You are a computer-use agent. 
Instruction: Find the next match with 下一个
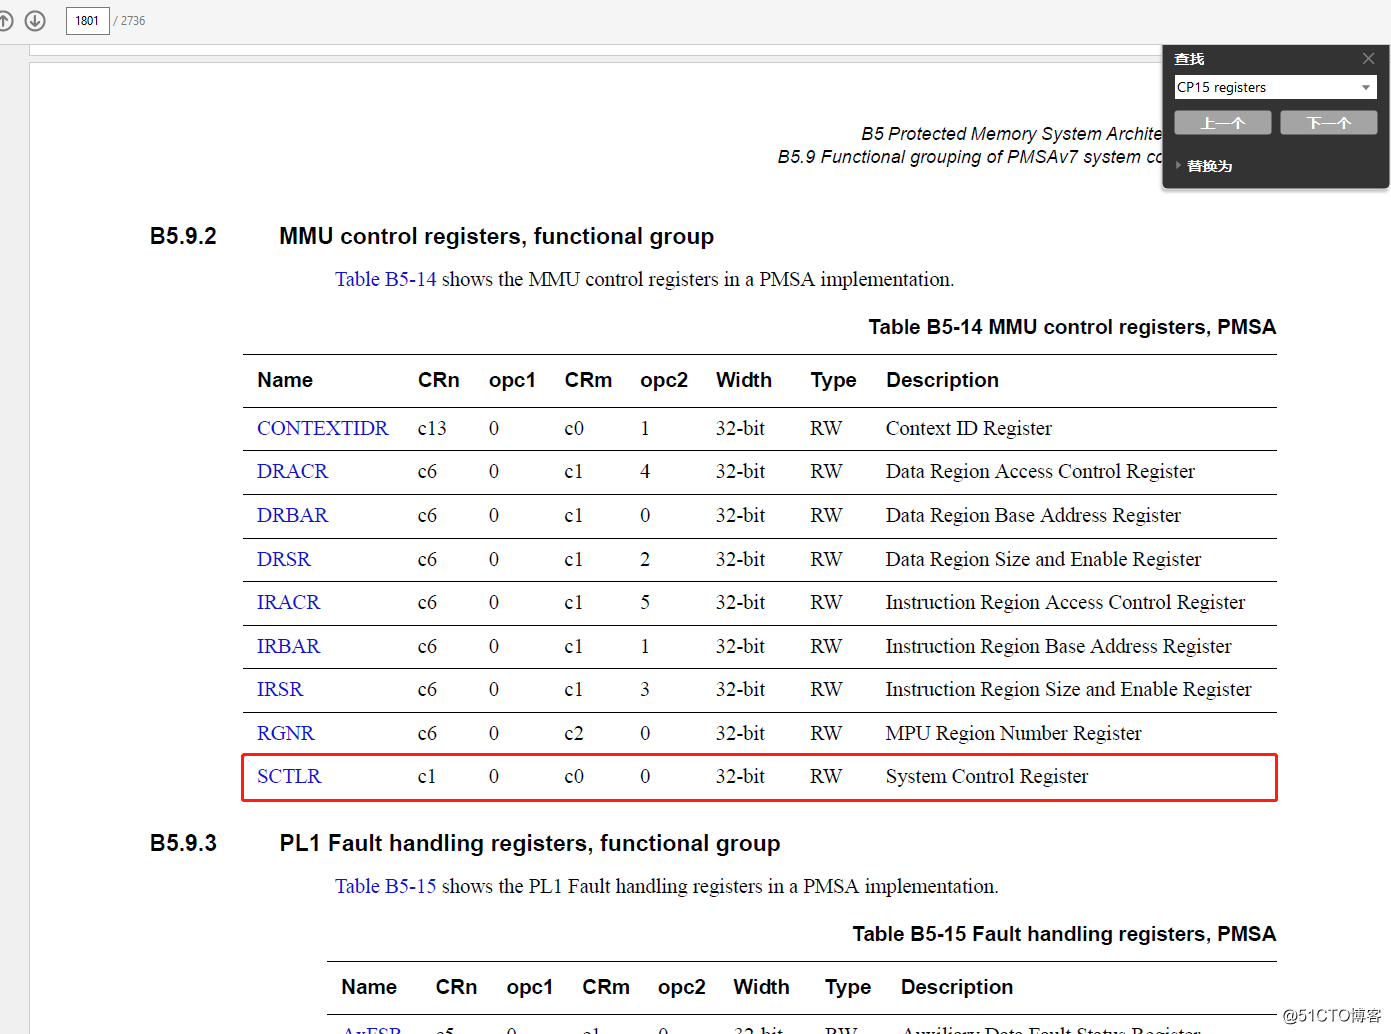[x=1329, y=123]
